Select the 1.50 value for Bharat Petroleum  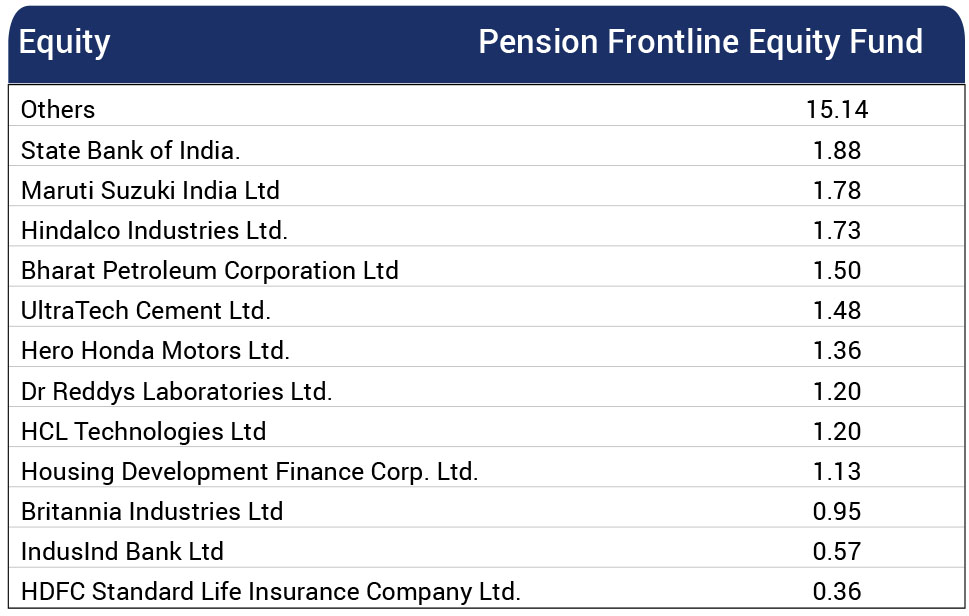coord(837,271)
